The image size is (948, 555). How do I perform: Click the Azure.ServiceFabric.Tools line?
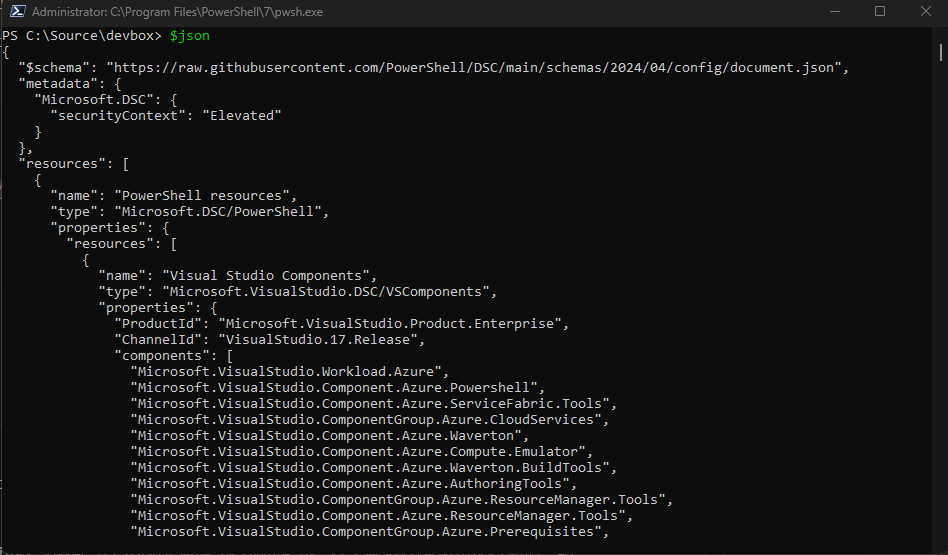pos(374,404)
